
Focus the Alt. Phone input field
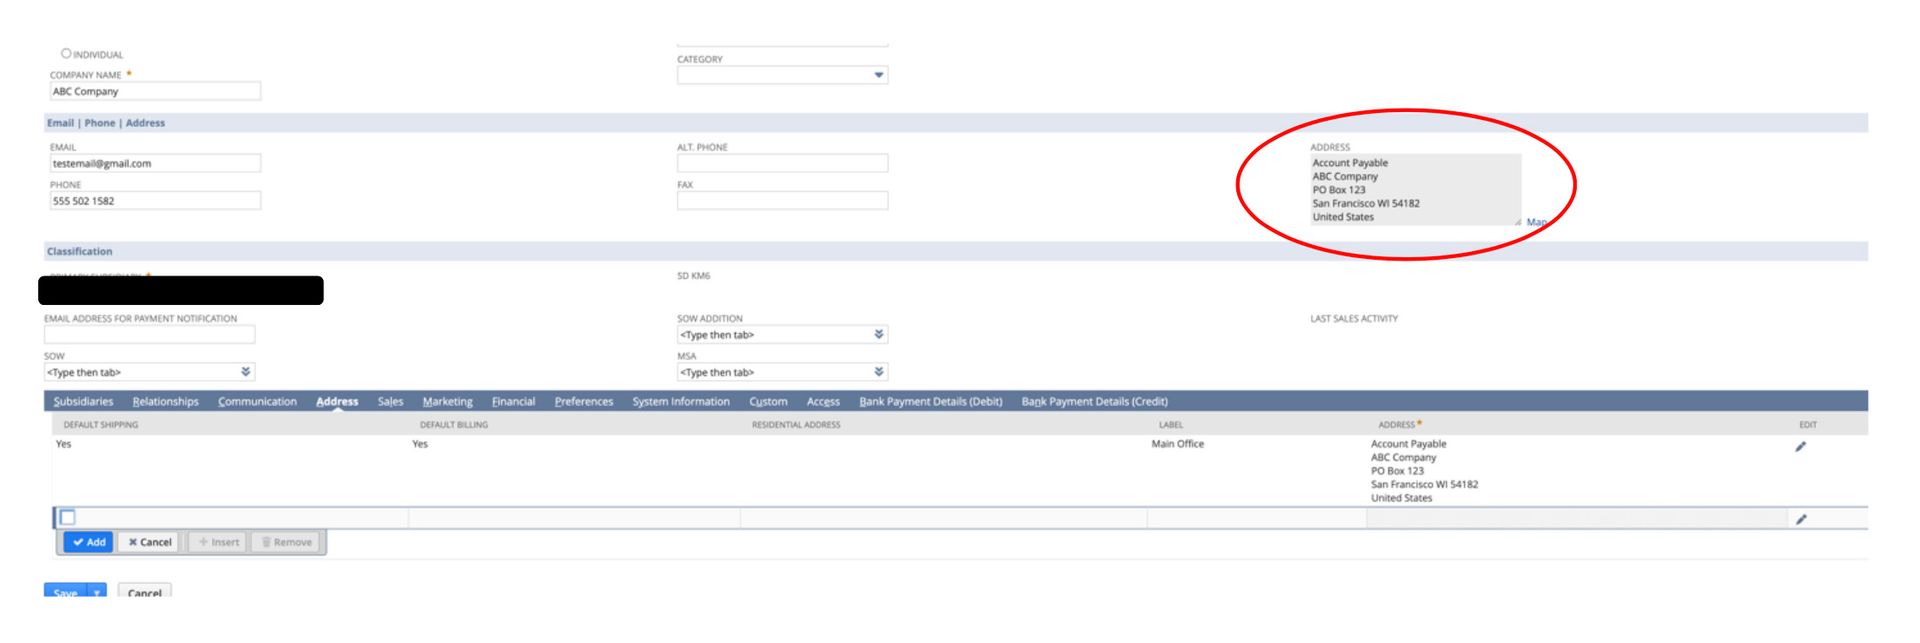[x=782, y=163]
